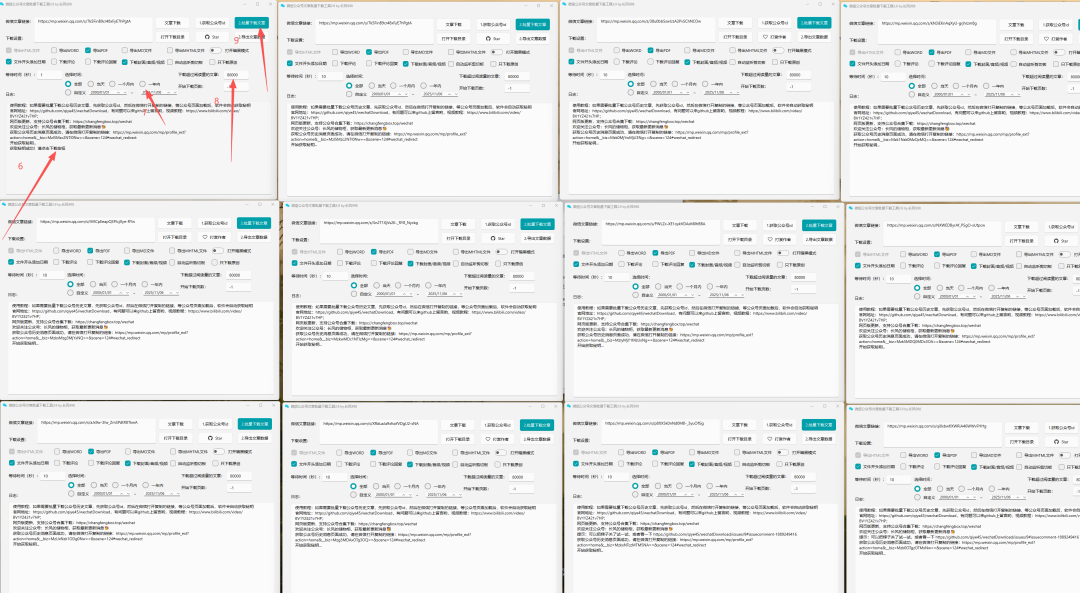
Task: Click GitHub Star icon in middle row fourth window
Action: coord(1055,241)
